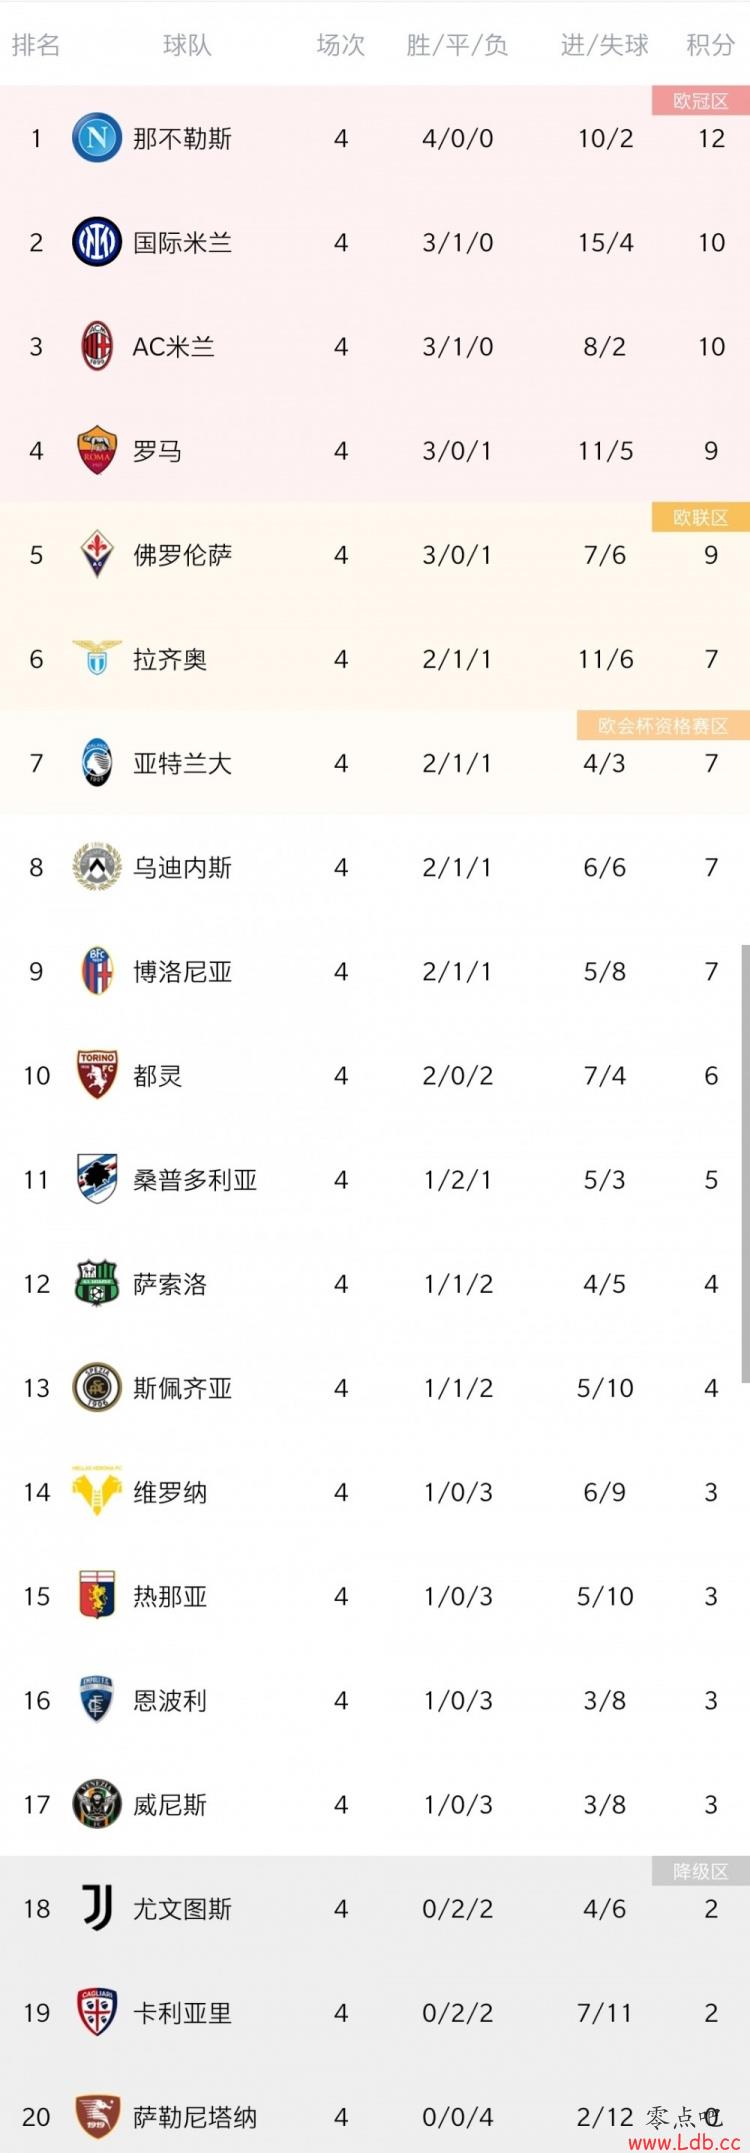
Task: Select the Inter Milan logo
Action: pyautogui.click(x=97, y=242)
